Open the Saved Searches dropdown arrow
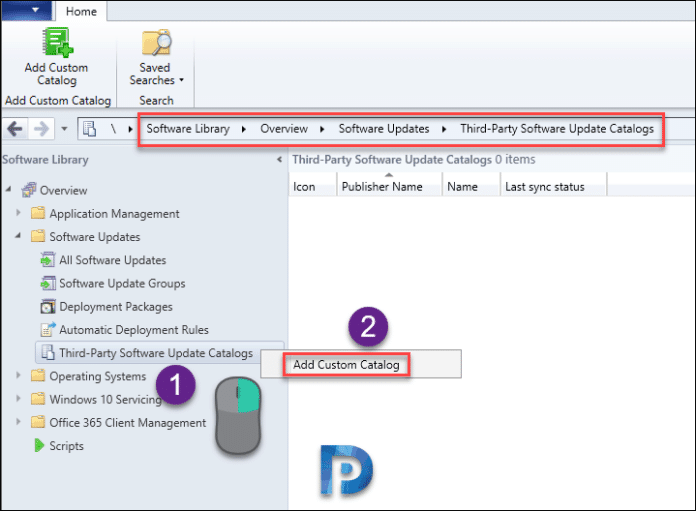The image size is (696, 511). point(182,80)
